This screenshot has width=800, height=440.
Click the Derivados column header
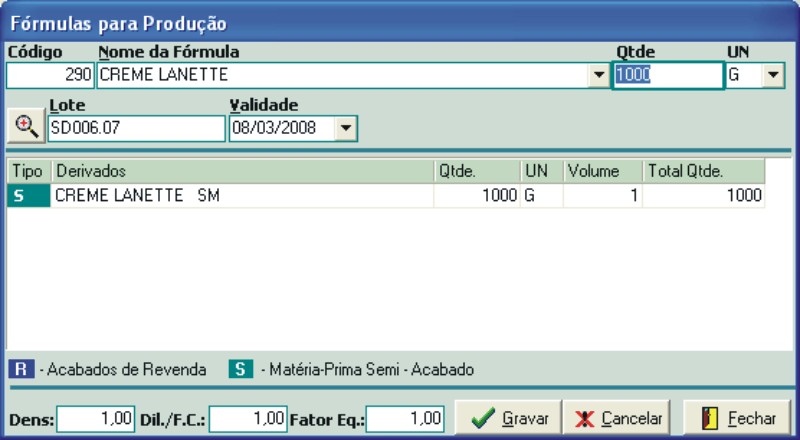click(x=243, y=171)
